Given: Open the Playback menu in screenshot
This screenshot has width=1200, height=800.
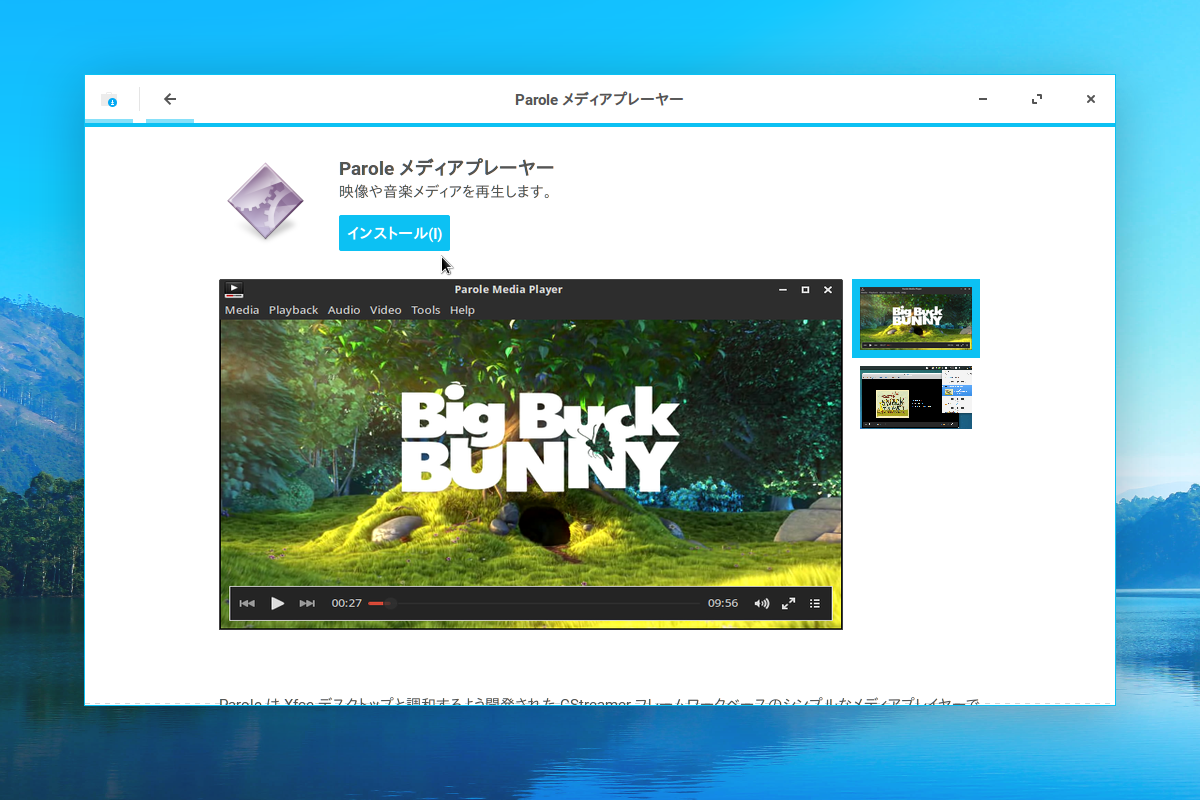Looking at the screenshot, I should 293,310.
